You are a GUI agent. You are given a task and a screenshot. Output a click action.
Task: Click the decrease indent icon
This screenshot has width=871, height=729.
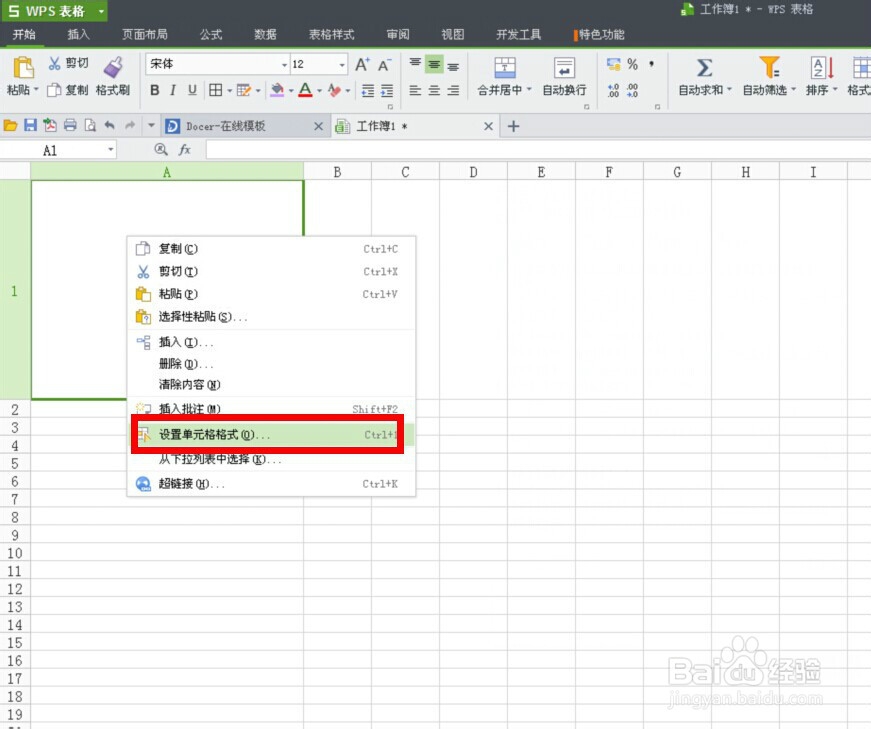(368, 90)
